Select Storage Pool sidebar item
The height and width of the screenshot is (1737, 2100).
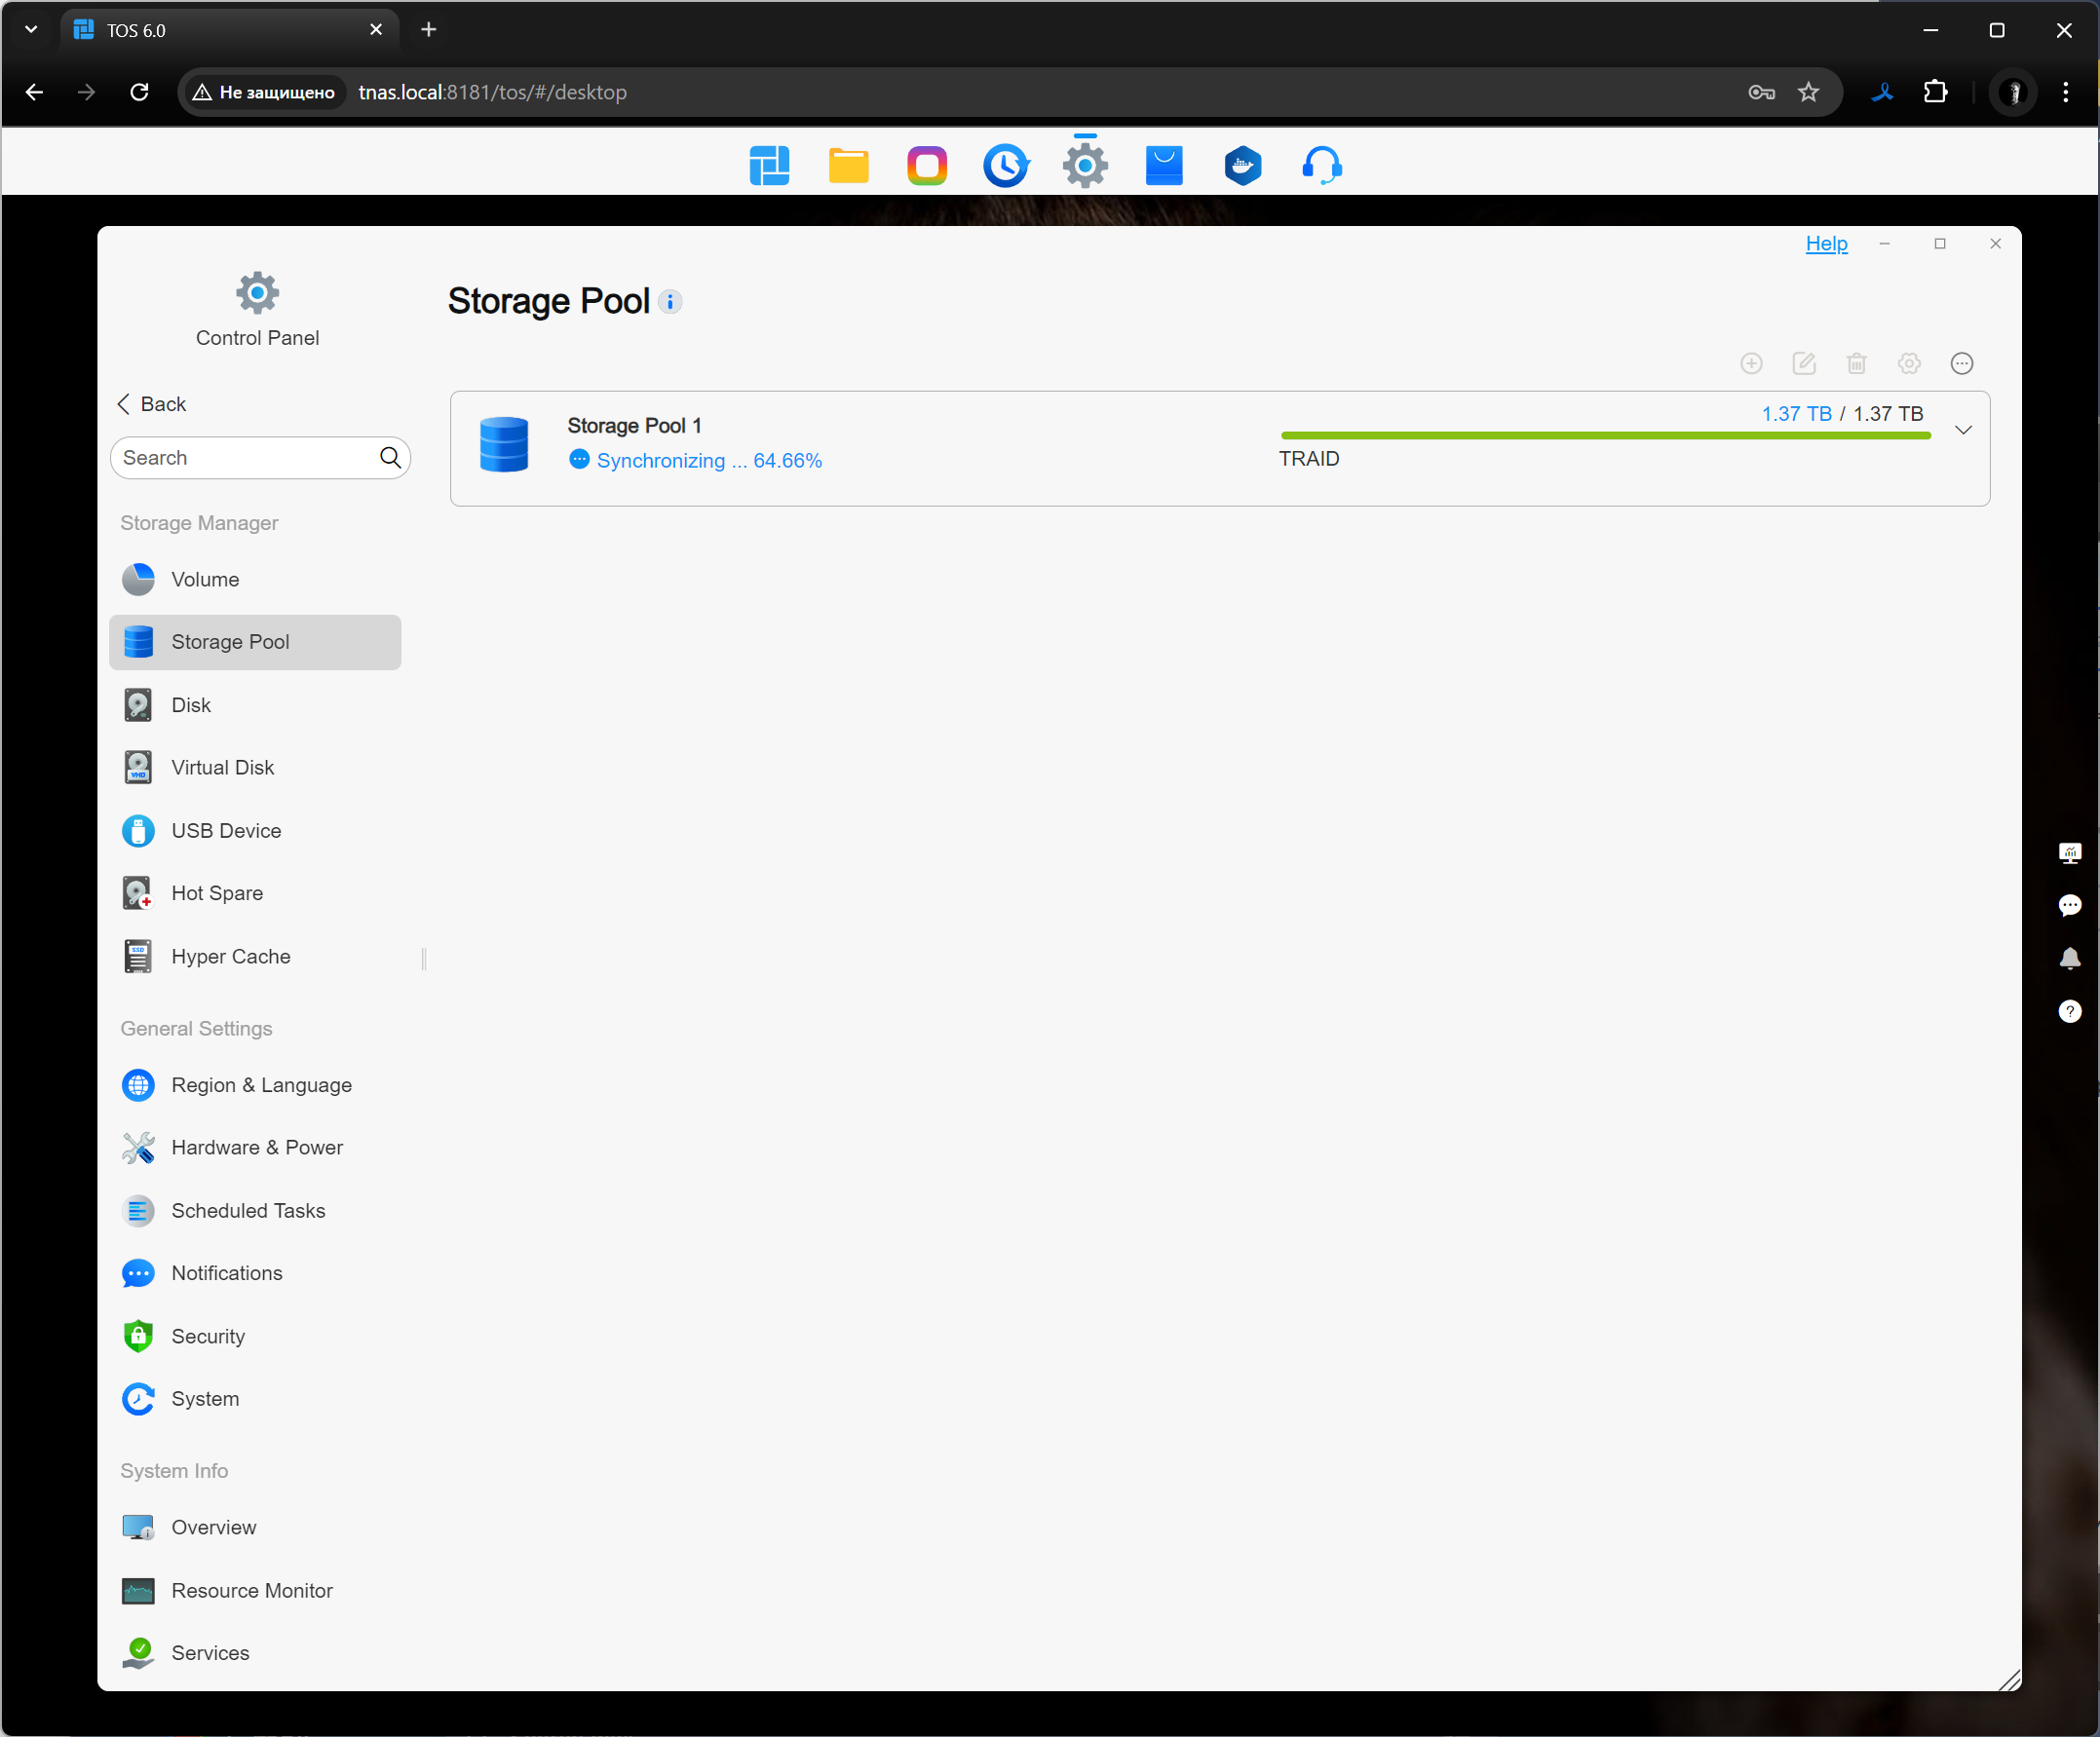click(255, 642)
